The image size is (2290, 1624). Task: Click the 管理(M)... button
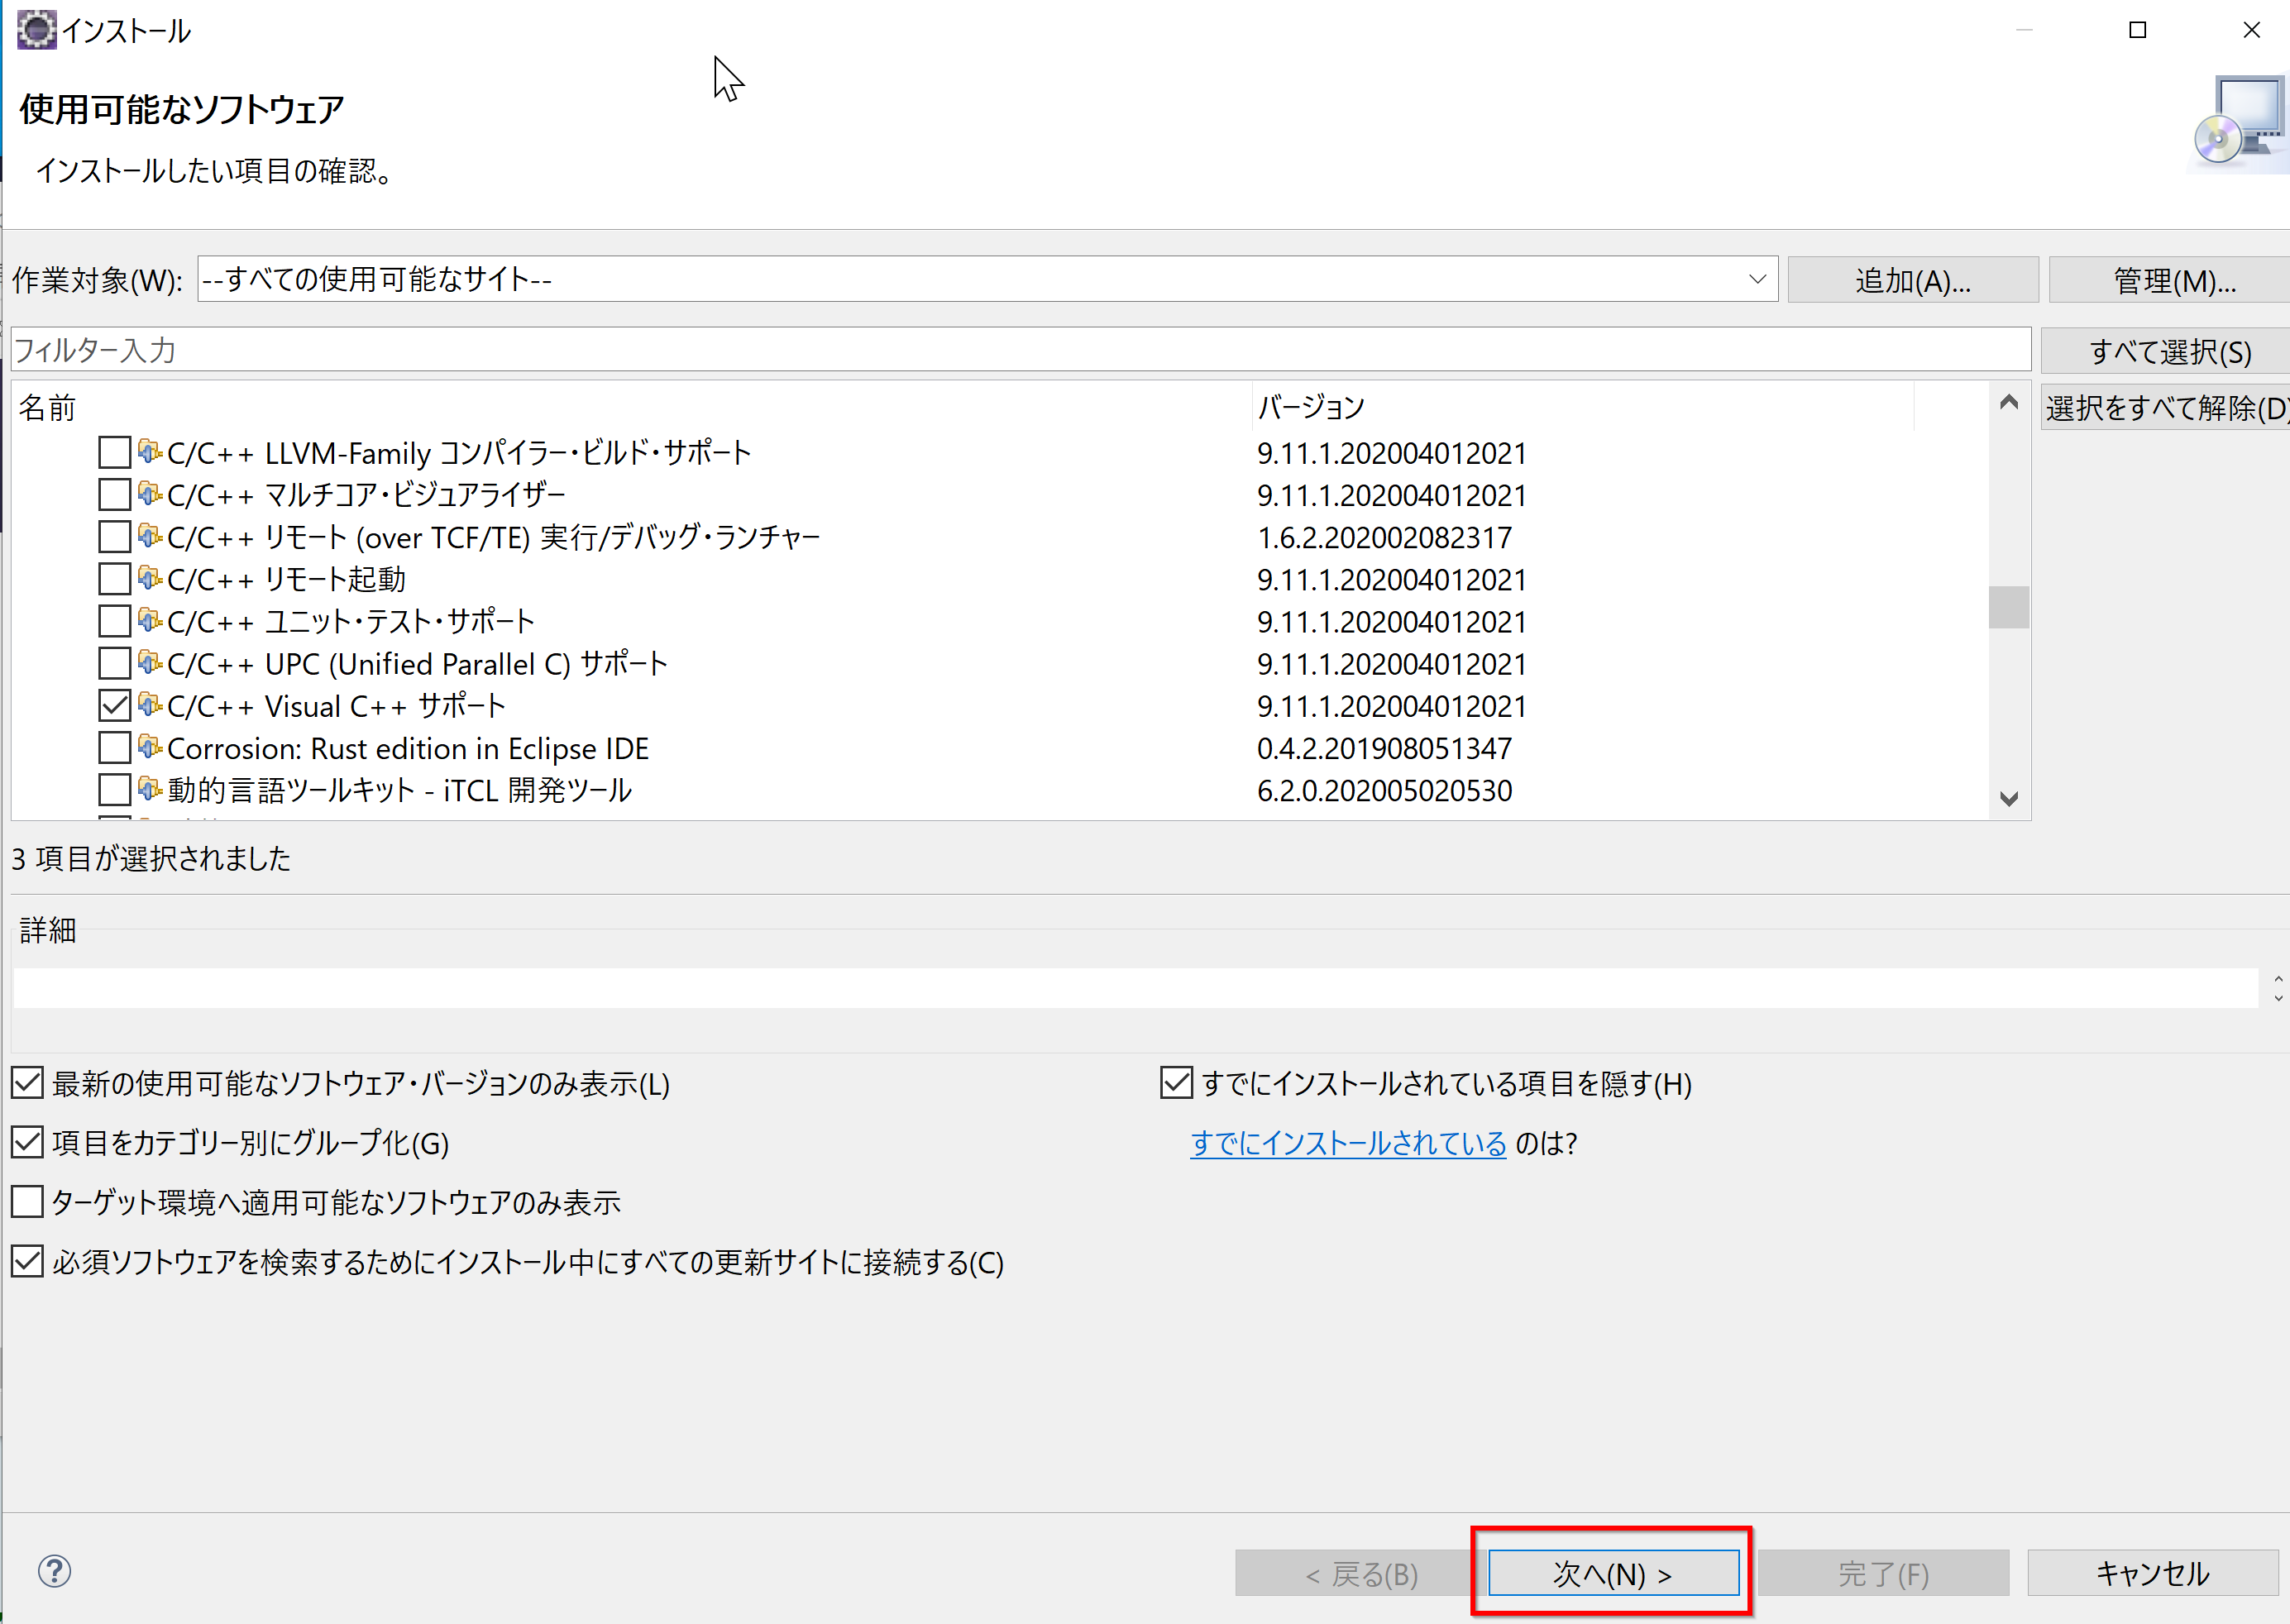[x=2172, y=280]
